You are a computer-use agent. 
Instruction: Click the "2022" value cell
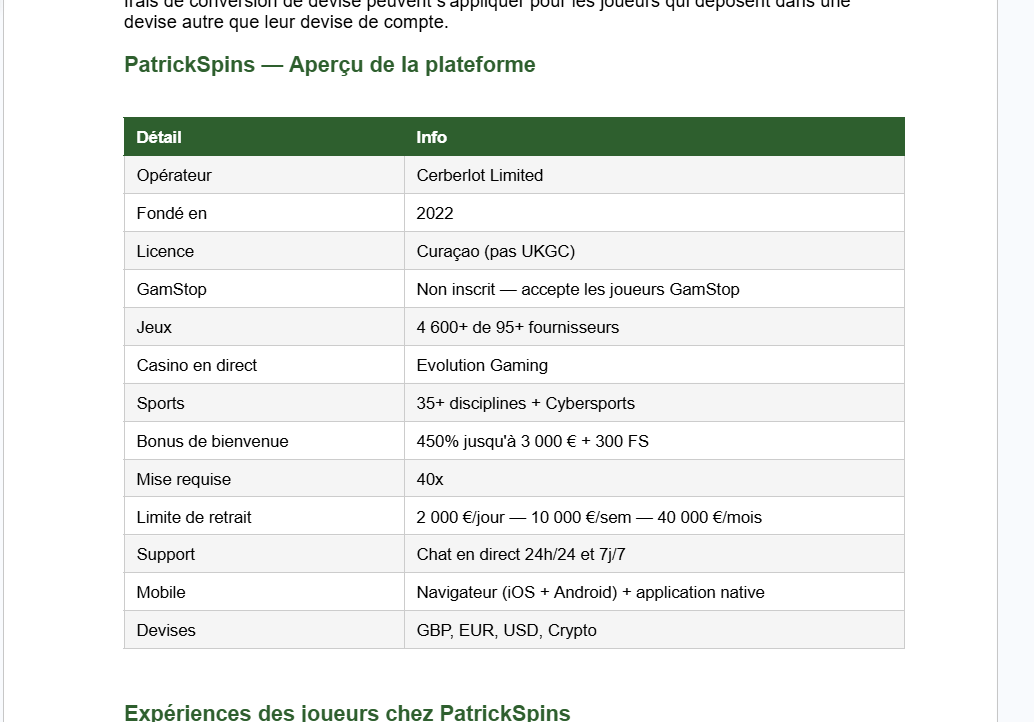click(654, 213)
